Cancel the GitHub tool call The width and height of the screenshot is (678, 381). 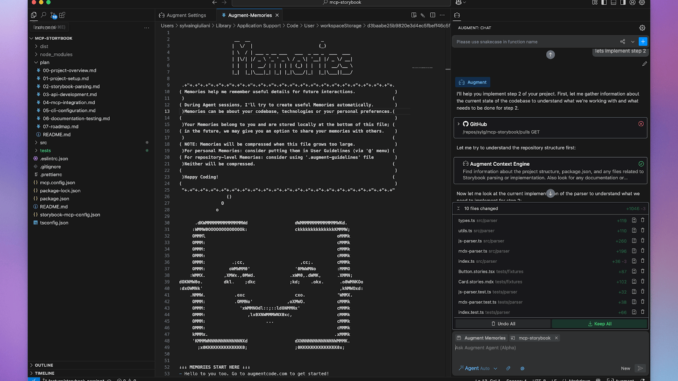tap(641, 124)
